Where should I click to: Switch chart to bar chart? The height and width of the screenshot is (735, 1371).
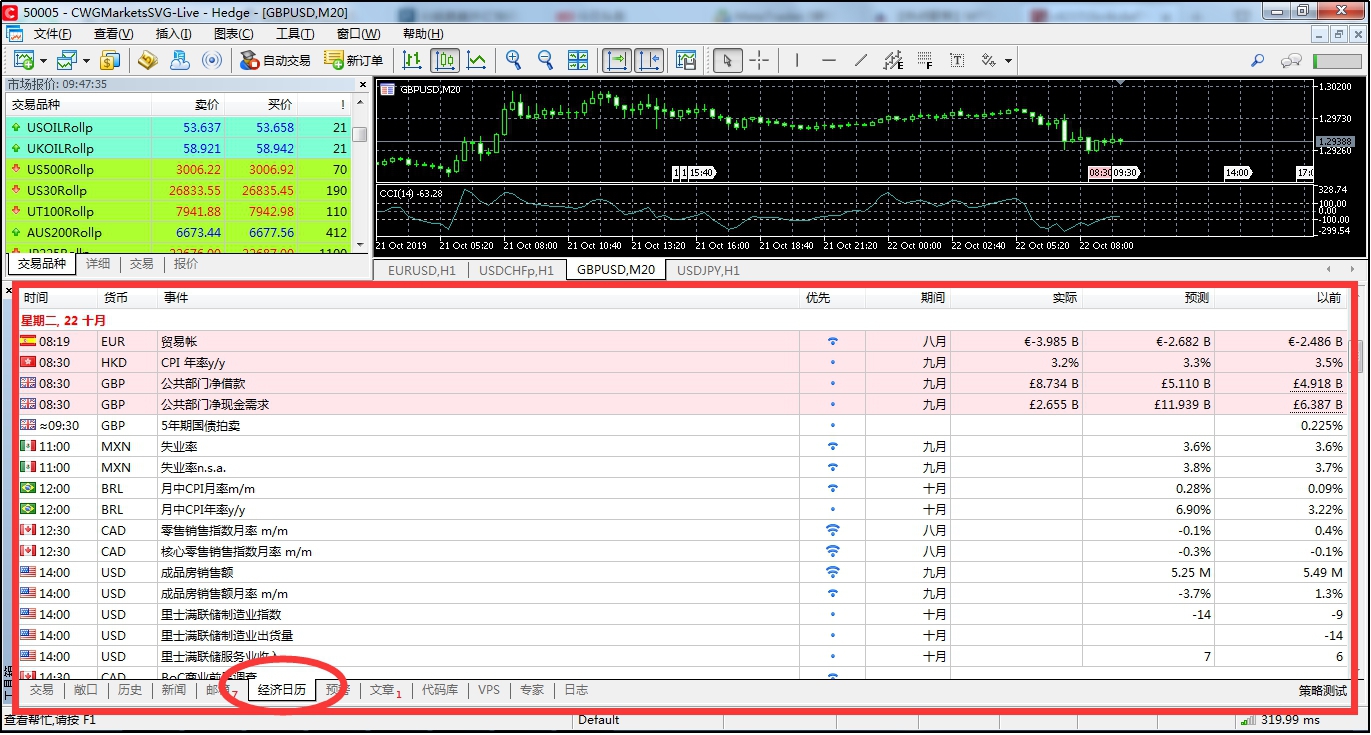(x=411, y=61)
